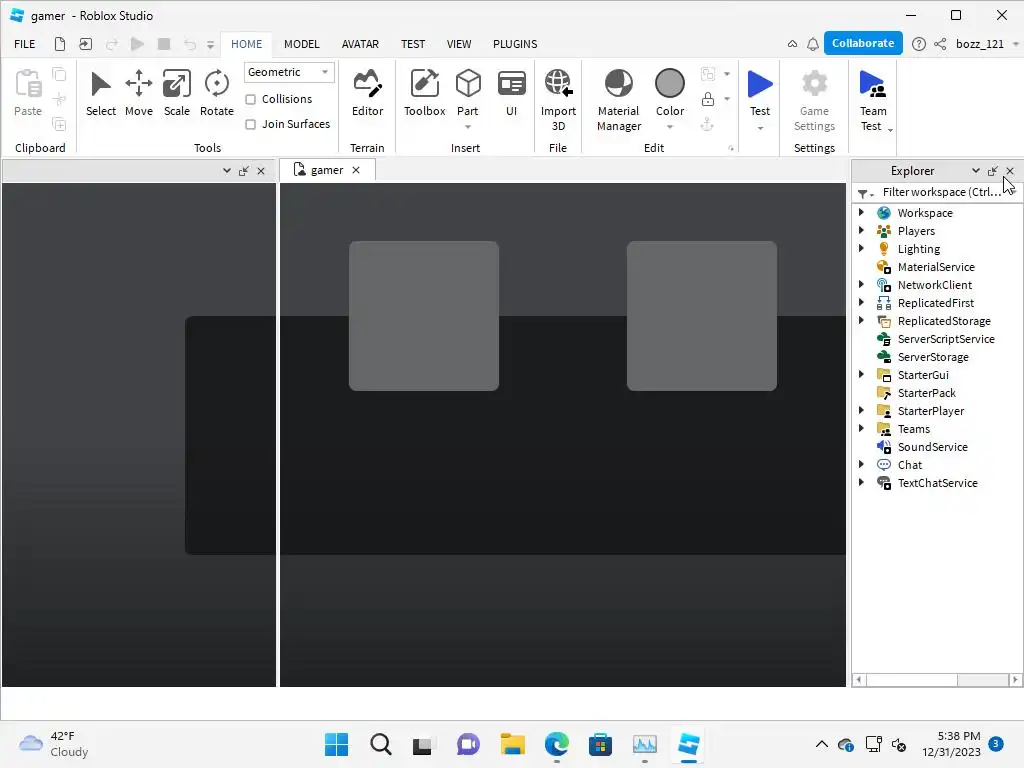The image size is (1024, 768).
Task: Click the notifications bell icon
Action: (x=812, y=44)
